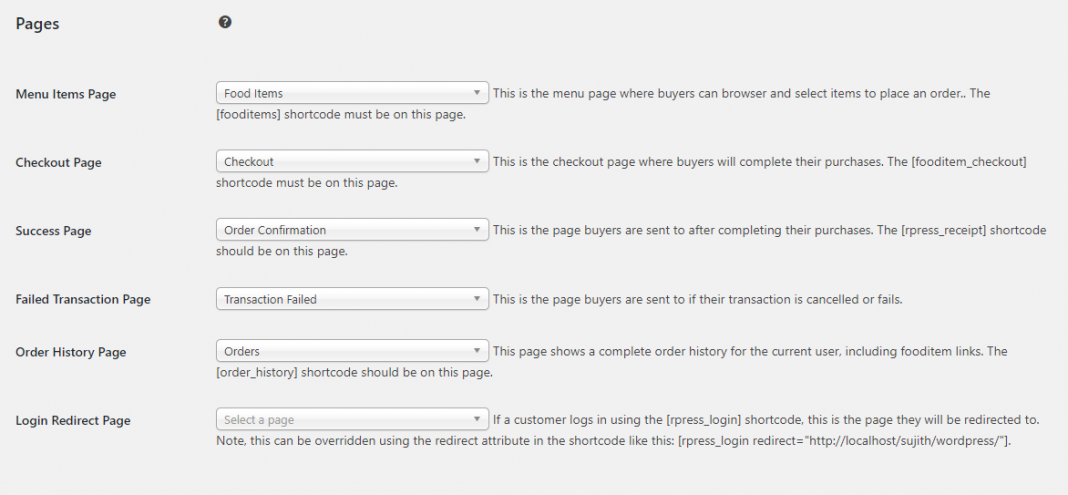
Task: Open the 'Select a page' dropdown
Action: [352, 419]
